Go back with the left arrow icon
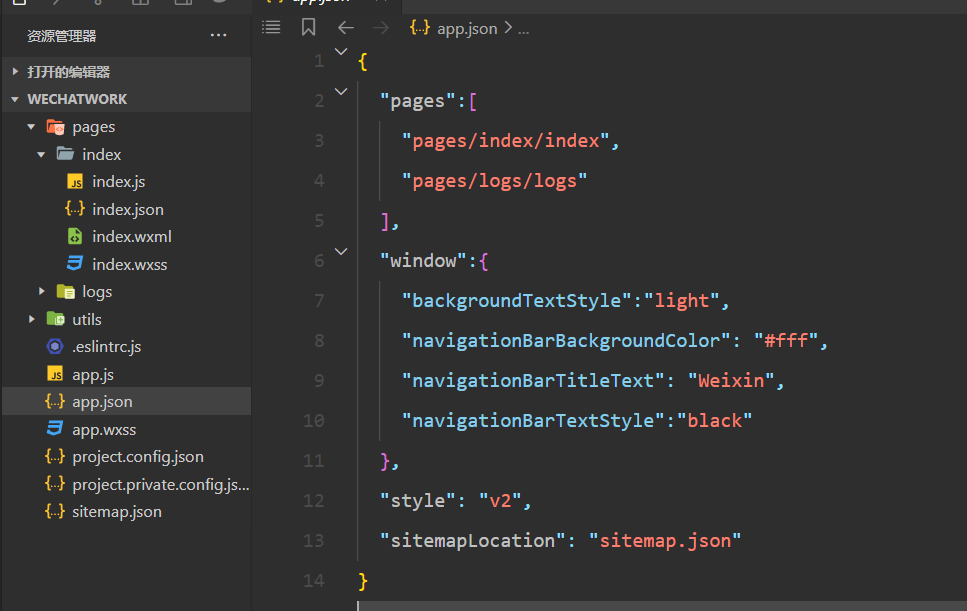Image resolution: width=967 pixels, height=611 pixels. pos(346,28)
